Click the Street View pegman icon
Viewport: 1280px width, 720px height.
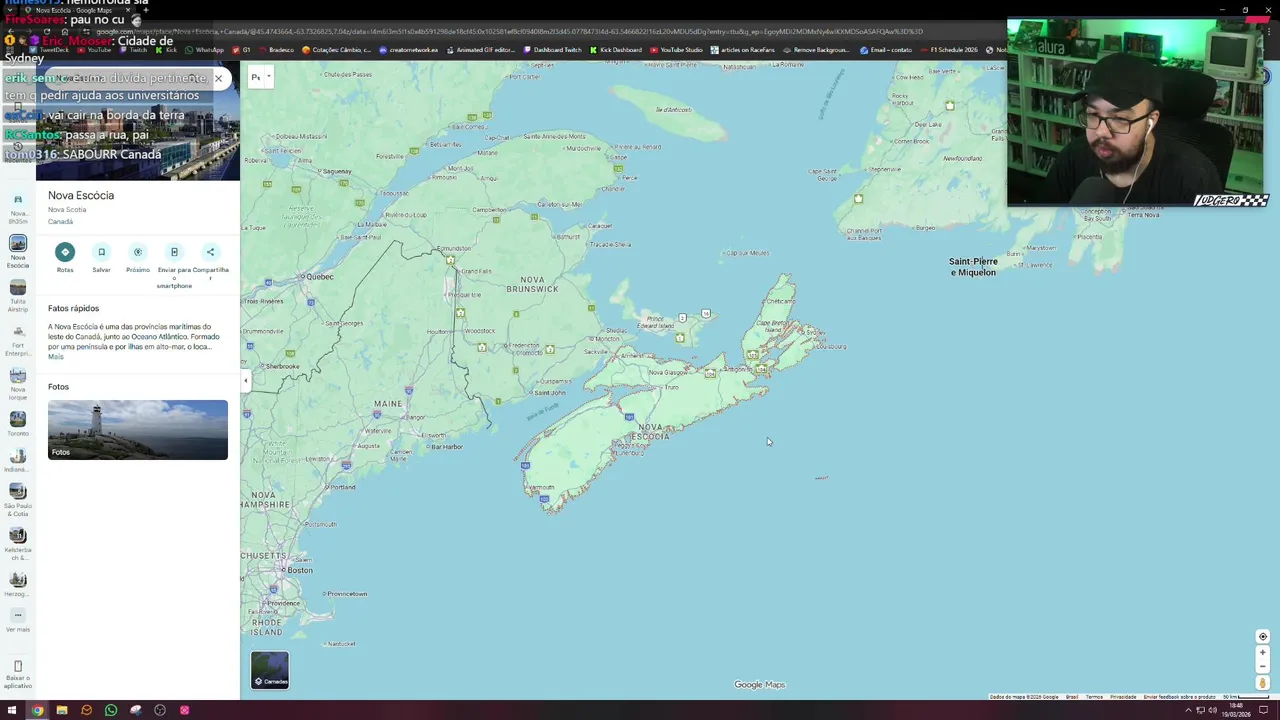click(x=1262, y=683)
